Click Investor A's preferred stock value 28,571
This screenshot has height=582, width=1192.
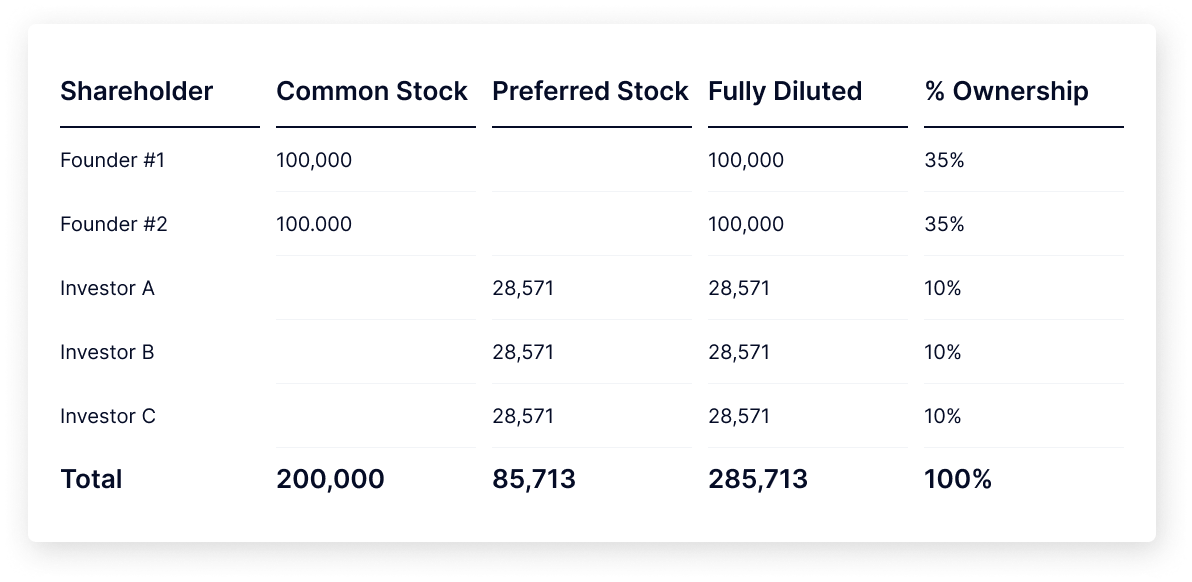tap(523, 288)
